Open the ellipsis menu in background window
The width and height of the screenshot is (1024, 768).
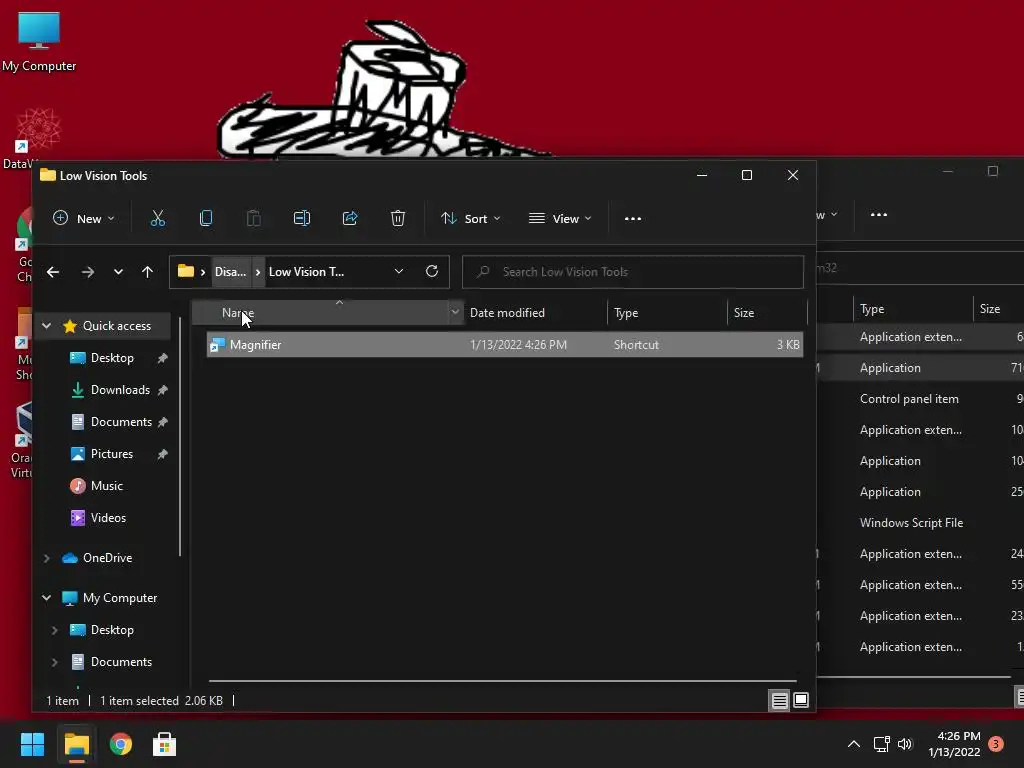point(879,214)
